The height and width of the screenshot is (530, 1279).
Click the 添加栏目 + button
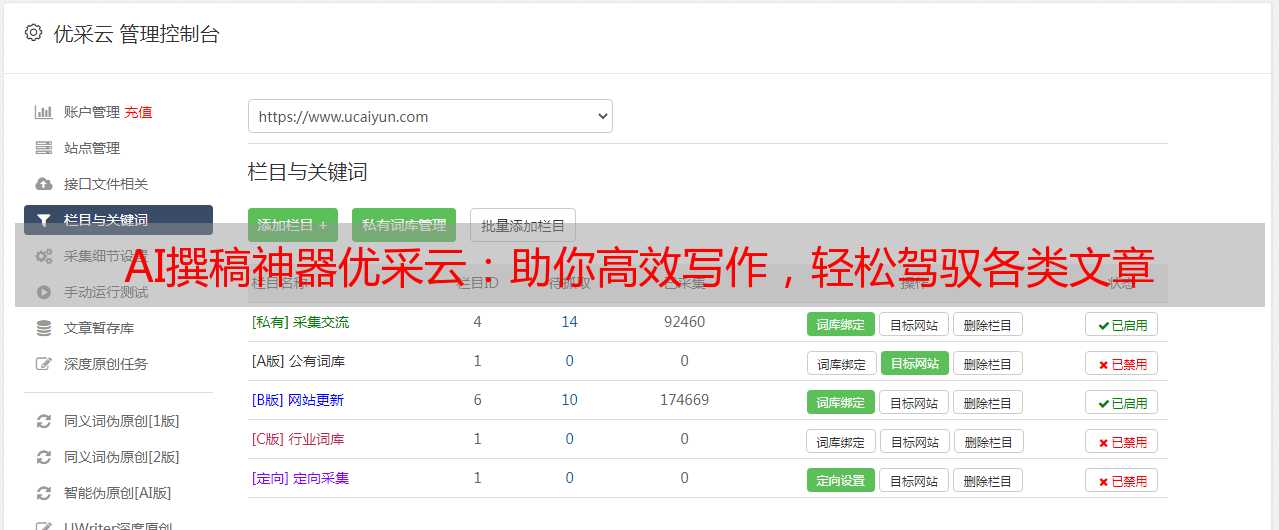pos(293,225)
